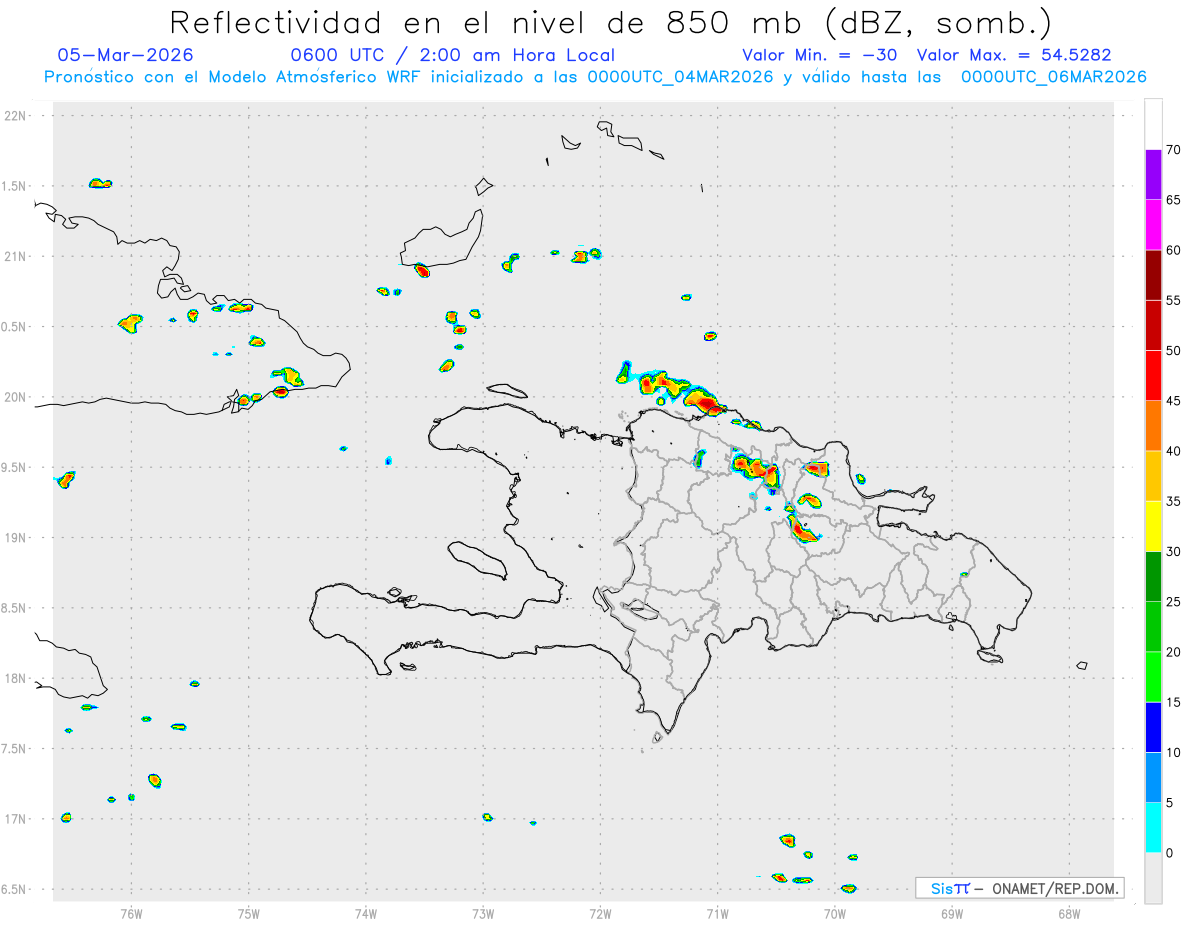Click the 'ONAMET/REP.DOM.' credit label

pos(1056,888)
